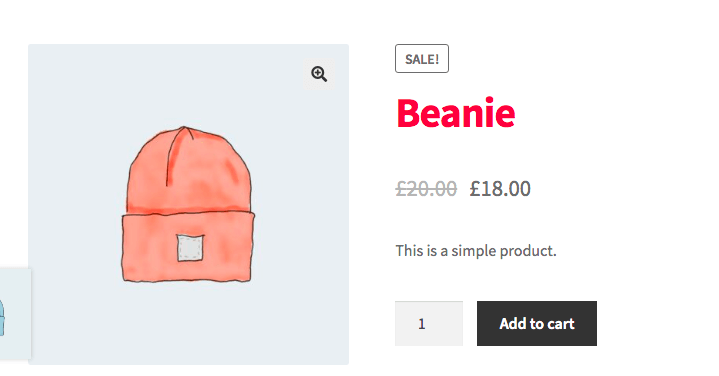Click the magnifier zoom icon on product image

319,74
